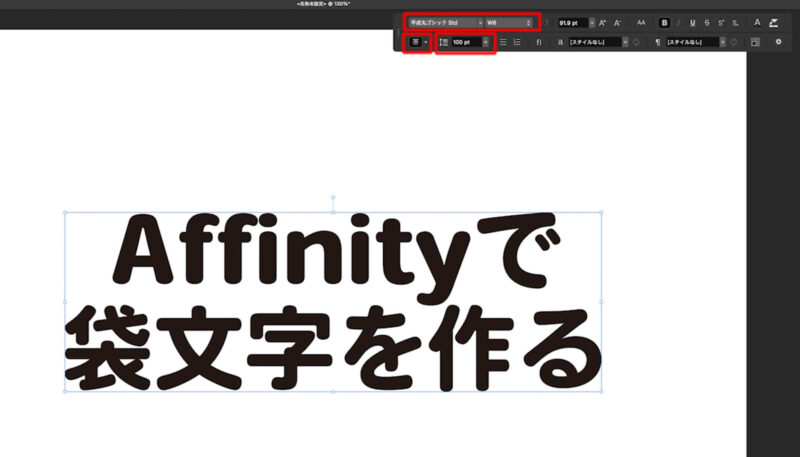Toggle Italic formatting
800x457 pixels.
pos(678,23)
